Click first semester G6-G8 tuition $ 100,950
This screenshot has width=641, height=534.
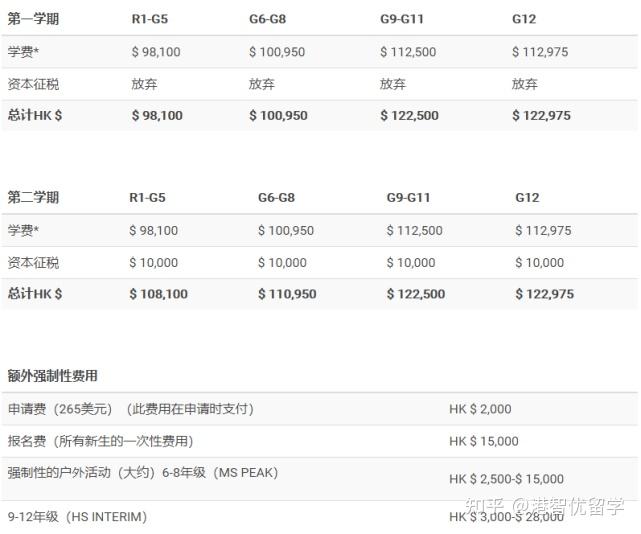tap(277, 52)
